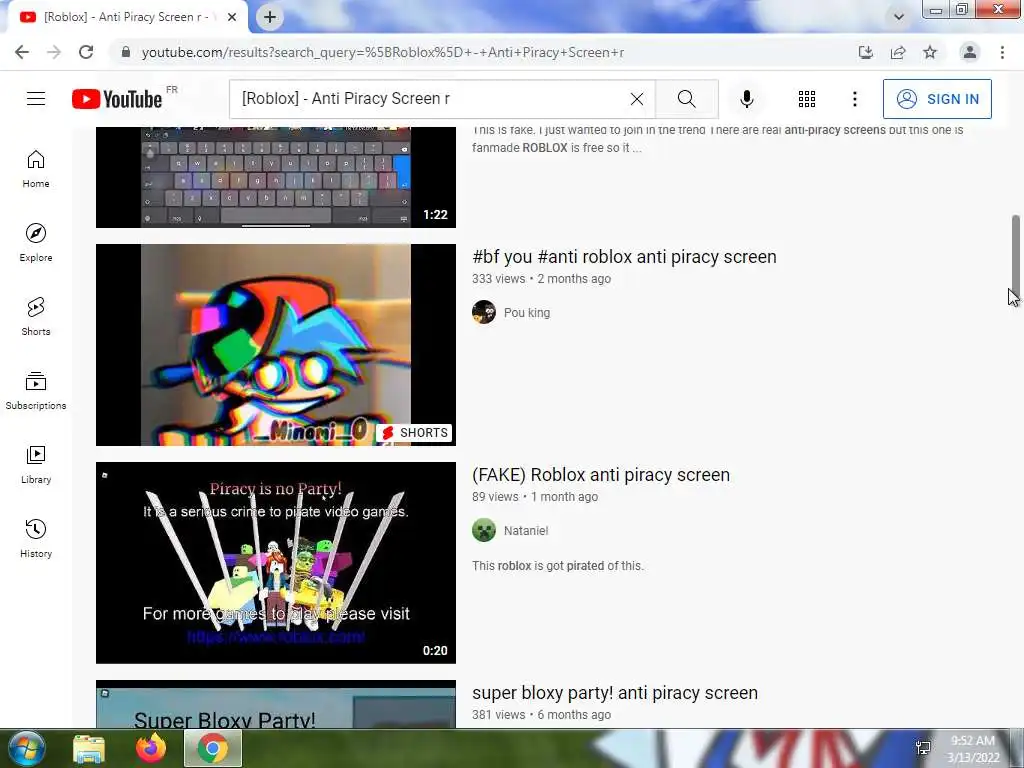Open a new browser tab

270,17
